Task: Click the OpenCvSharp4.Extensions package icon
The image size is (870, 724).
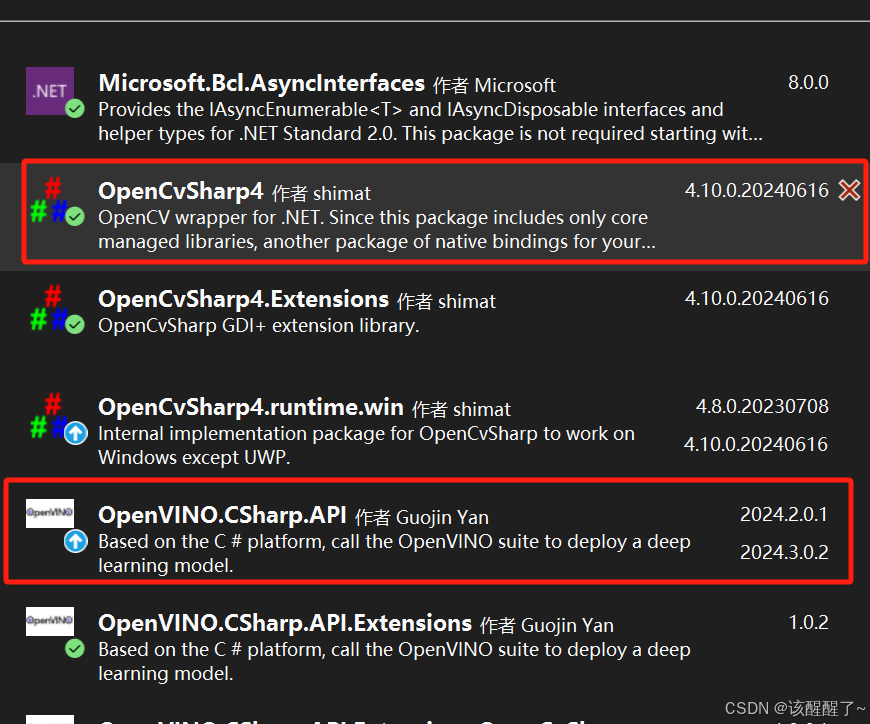Action: coord(50,308)
